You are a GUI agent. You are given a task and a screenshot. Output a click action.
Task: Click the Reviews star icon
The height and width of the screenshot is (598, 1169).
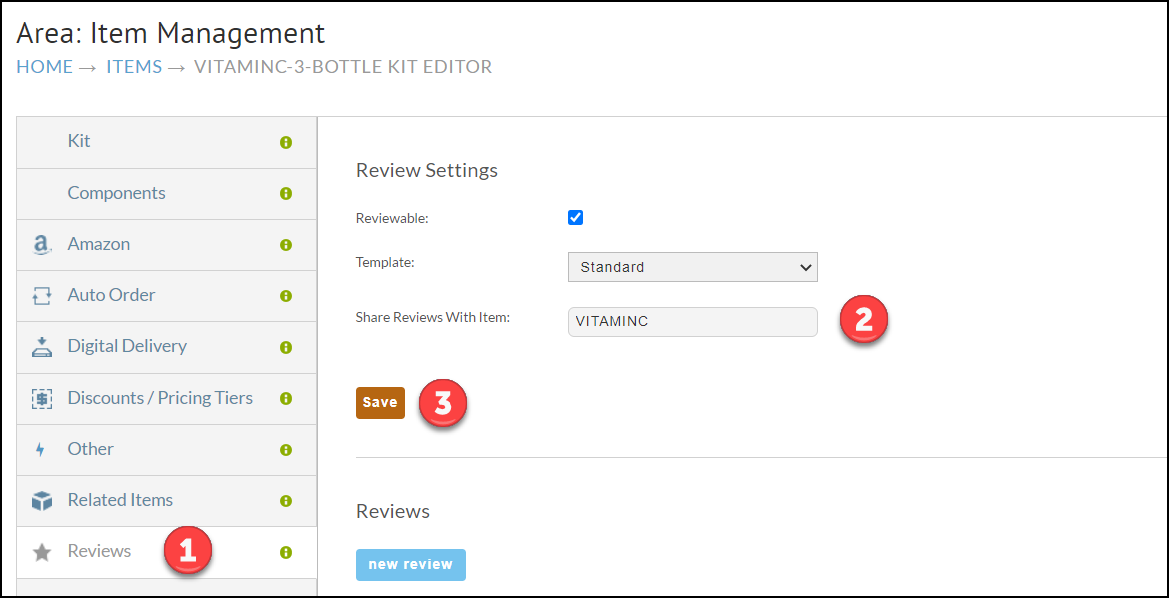[42, 553]
